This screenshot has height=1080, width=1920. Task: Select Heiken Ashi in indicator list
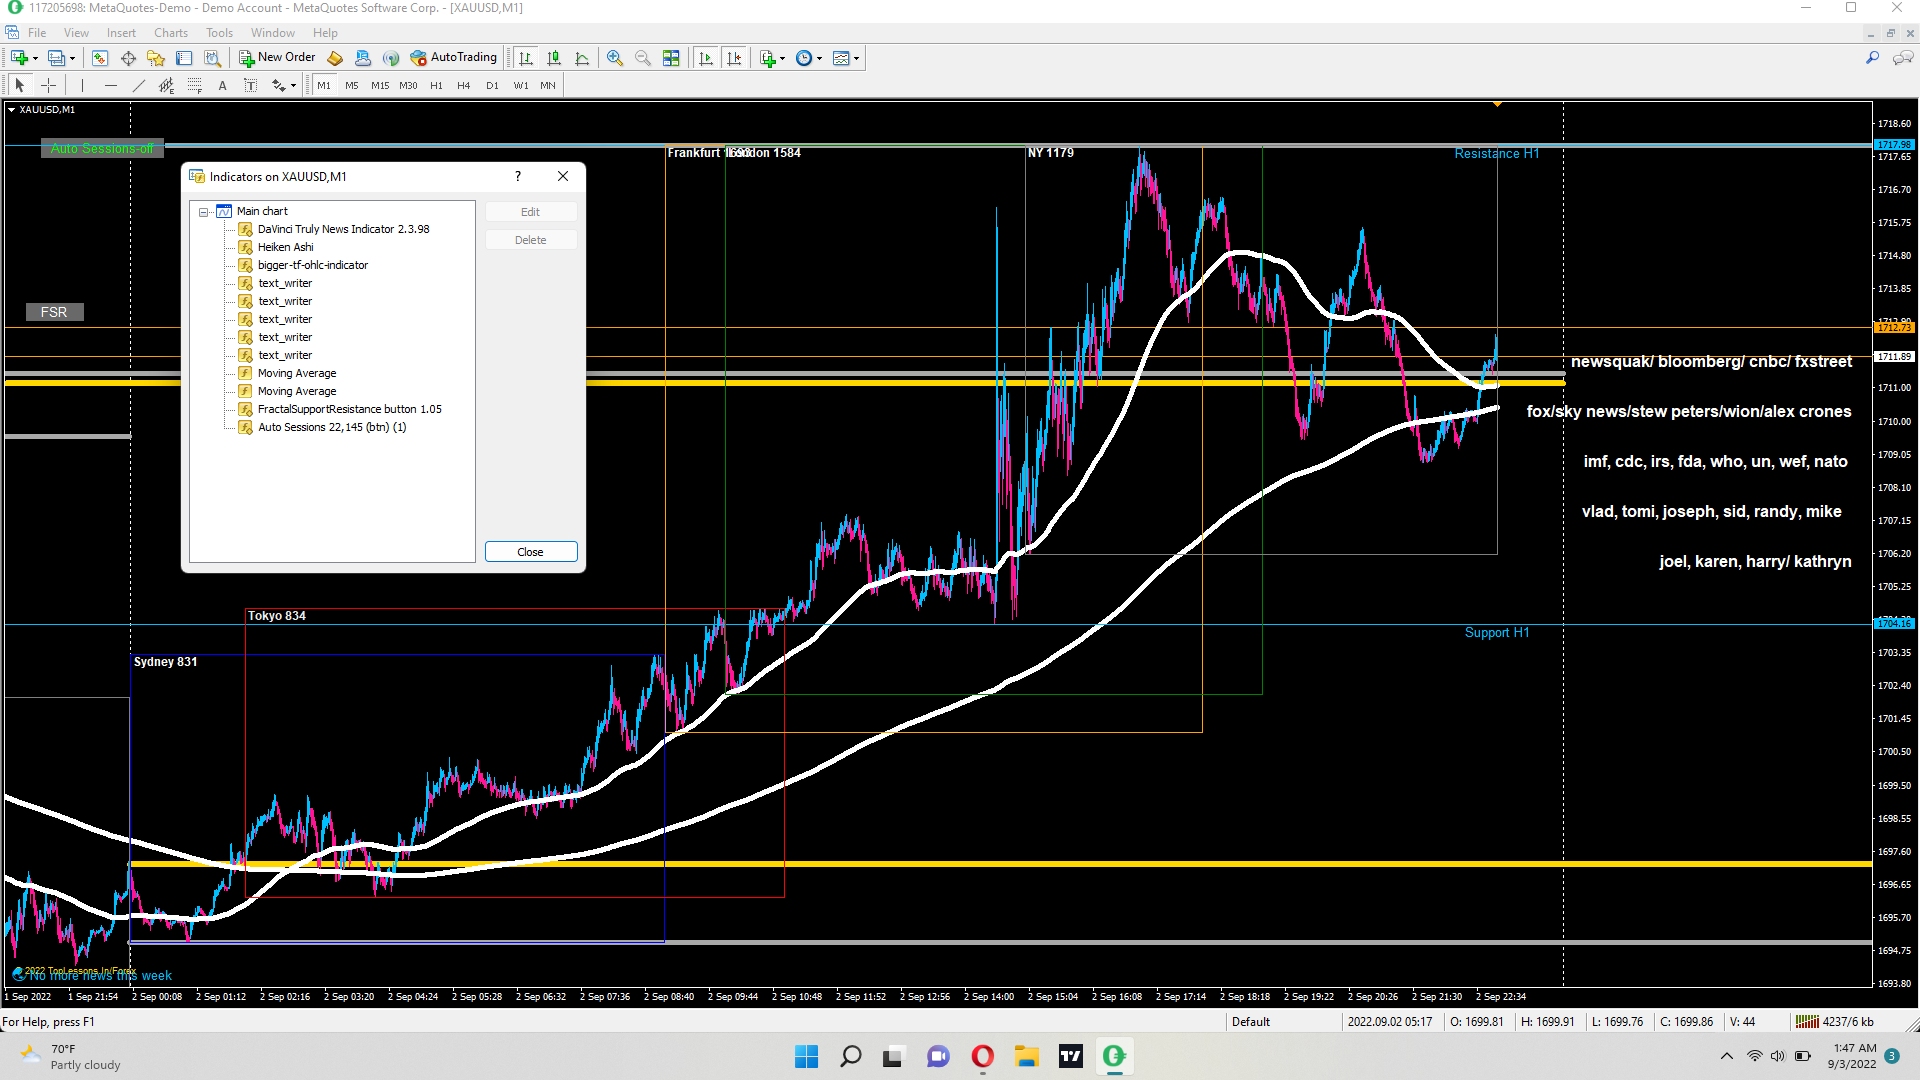(x=285, y=247)
